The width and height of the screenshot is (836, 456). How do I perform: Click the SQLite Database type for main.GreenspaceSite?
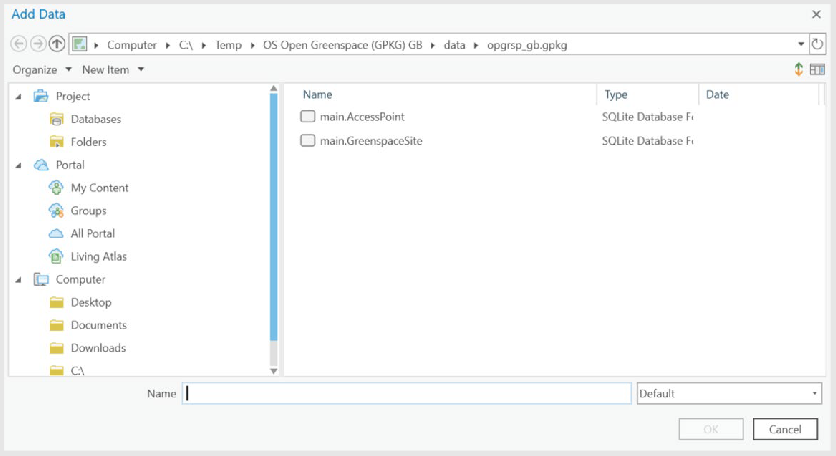pyautogui.click(x=647, y=141)
